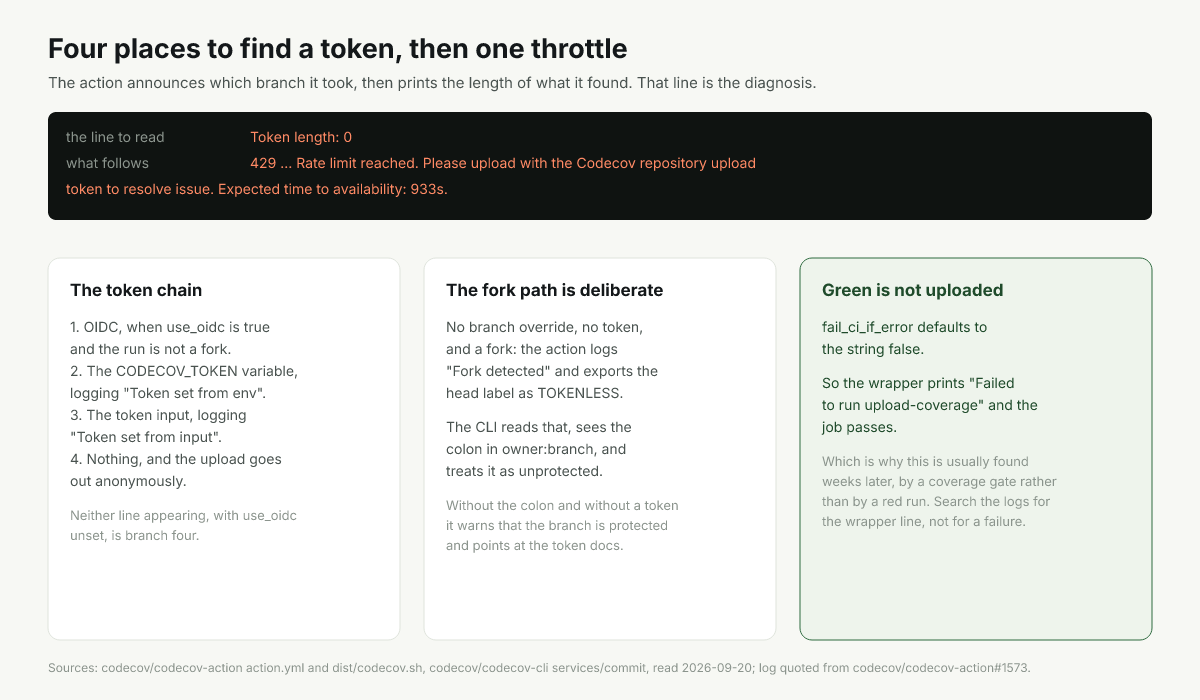Screen dimensions: 1200x700
Task: Click the card title "Green is not uploaded"
Action: coord(912,290)
